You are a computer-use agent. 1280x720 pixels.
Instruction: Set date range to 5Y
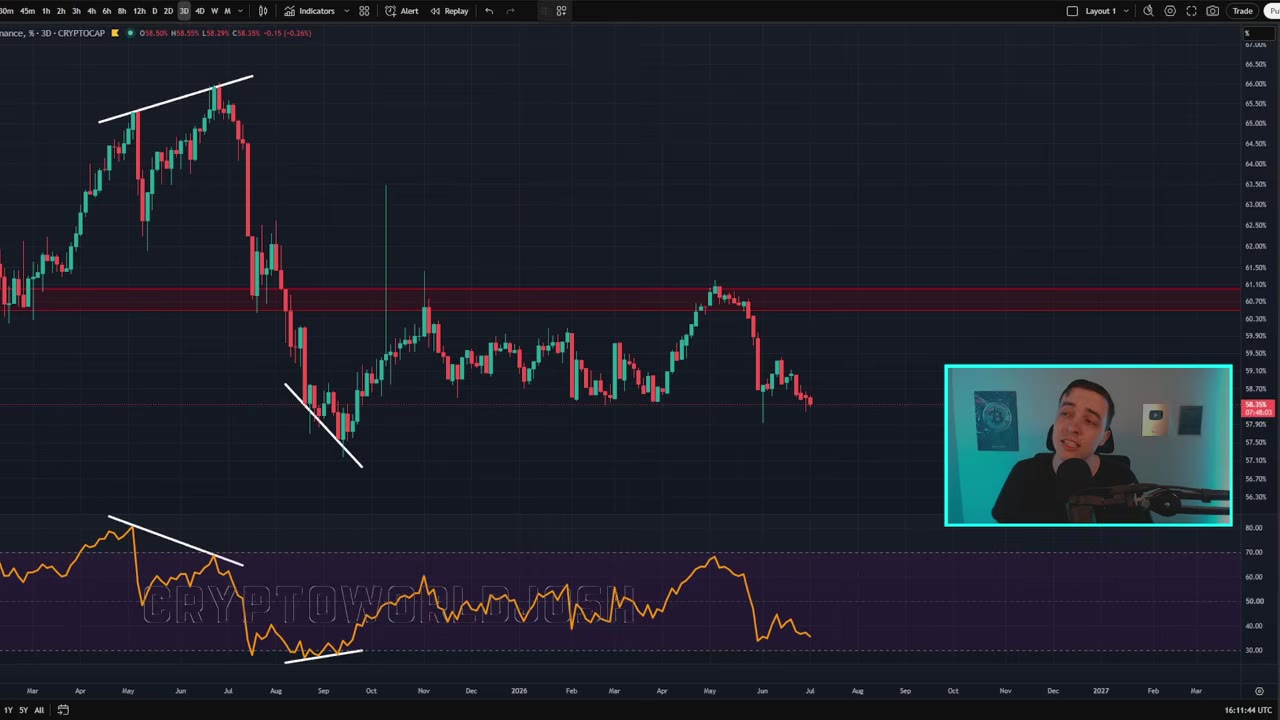[x=23, y=710]
